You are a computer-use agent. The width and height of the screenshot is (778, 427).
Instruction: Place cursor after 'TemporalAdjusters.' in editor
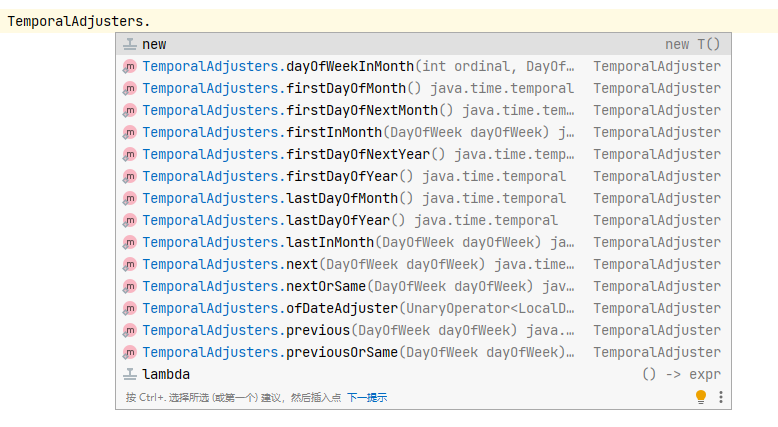150,21
